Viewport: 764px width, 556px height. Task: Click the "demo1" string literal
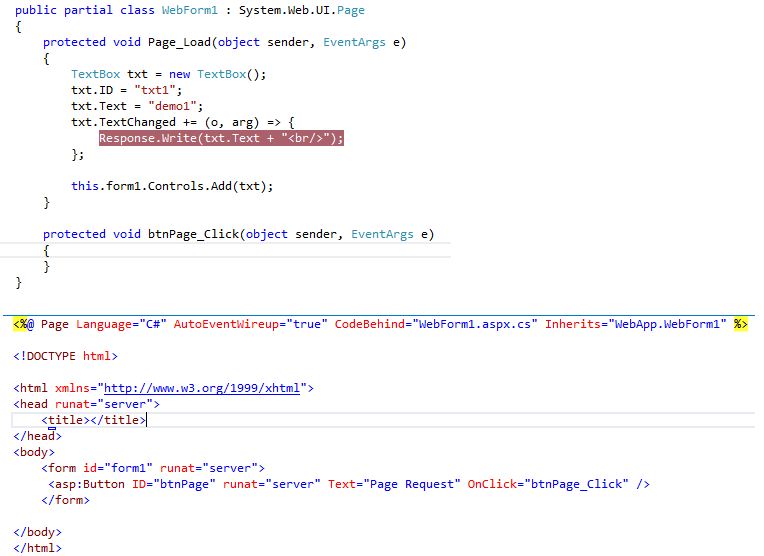pyautogui.click(x=172, y=106)
